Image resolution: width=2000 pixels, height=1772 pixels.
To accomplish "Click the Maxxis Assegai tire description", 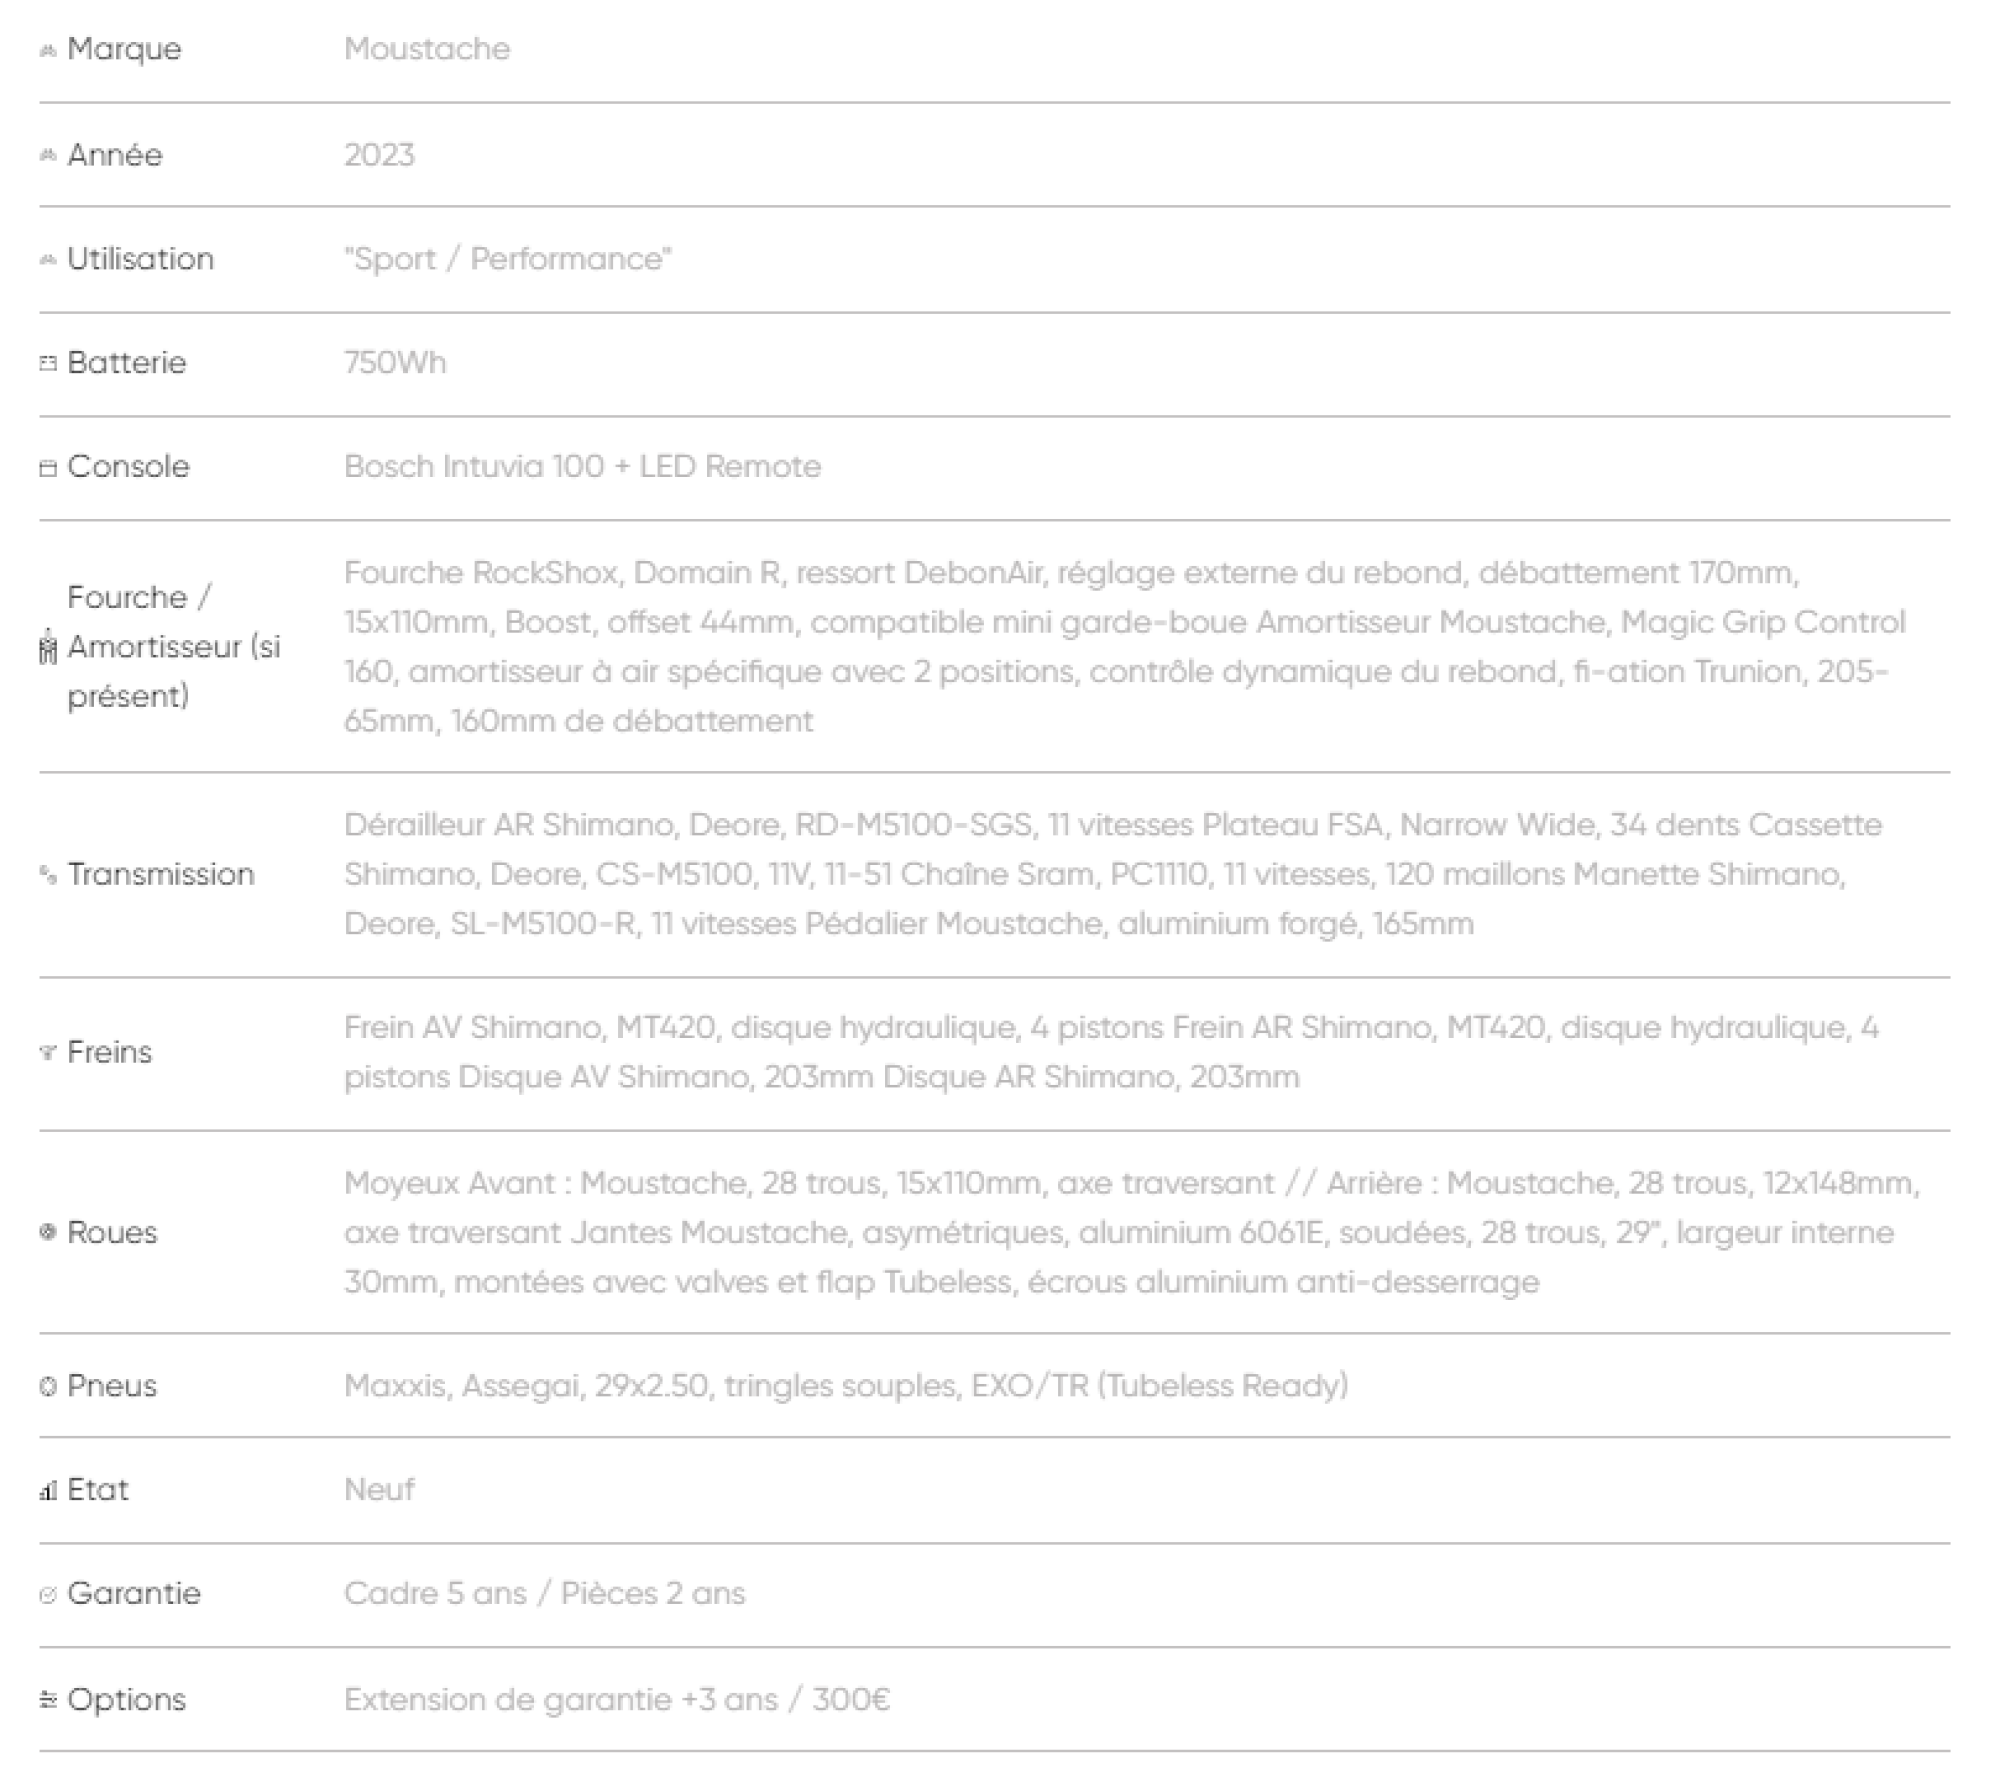I will [846, 1385].
